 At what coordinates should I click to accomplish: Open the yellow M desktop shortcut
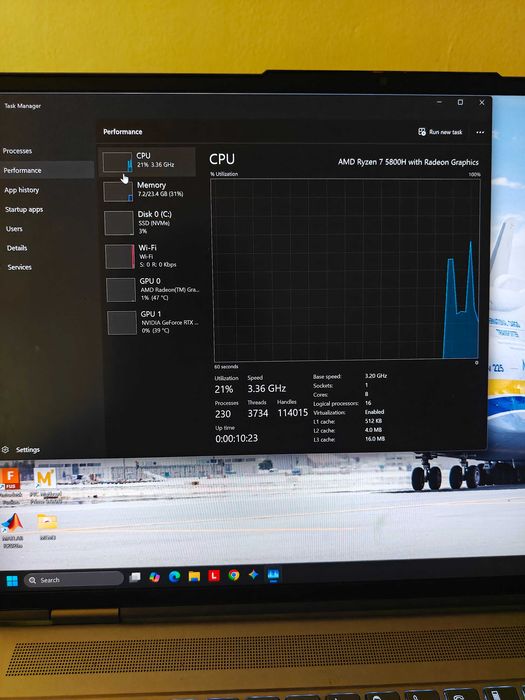pyautogui.click(x=46, y=486)
